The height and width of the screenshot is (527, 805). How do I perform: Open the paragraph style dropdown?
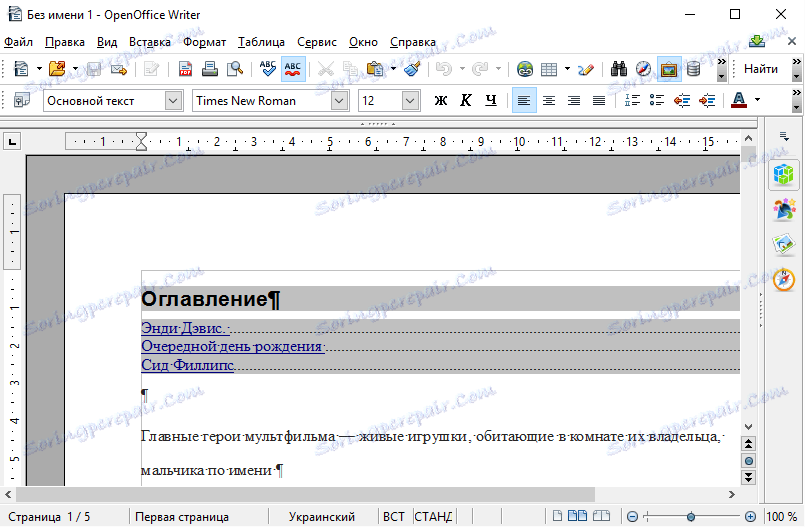tap(173, 100)
